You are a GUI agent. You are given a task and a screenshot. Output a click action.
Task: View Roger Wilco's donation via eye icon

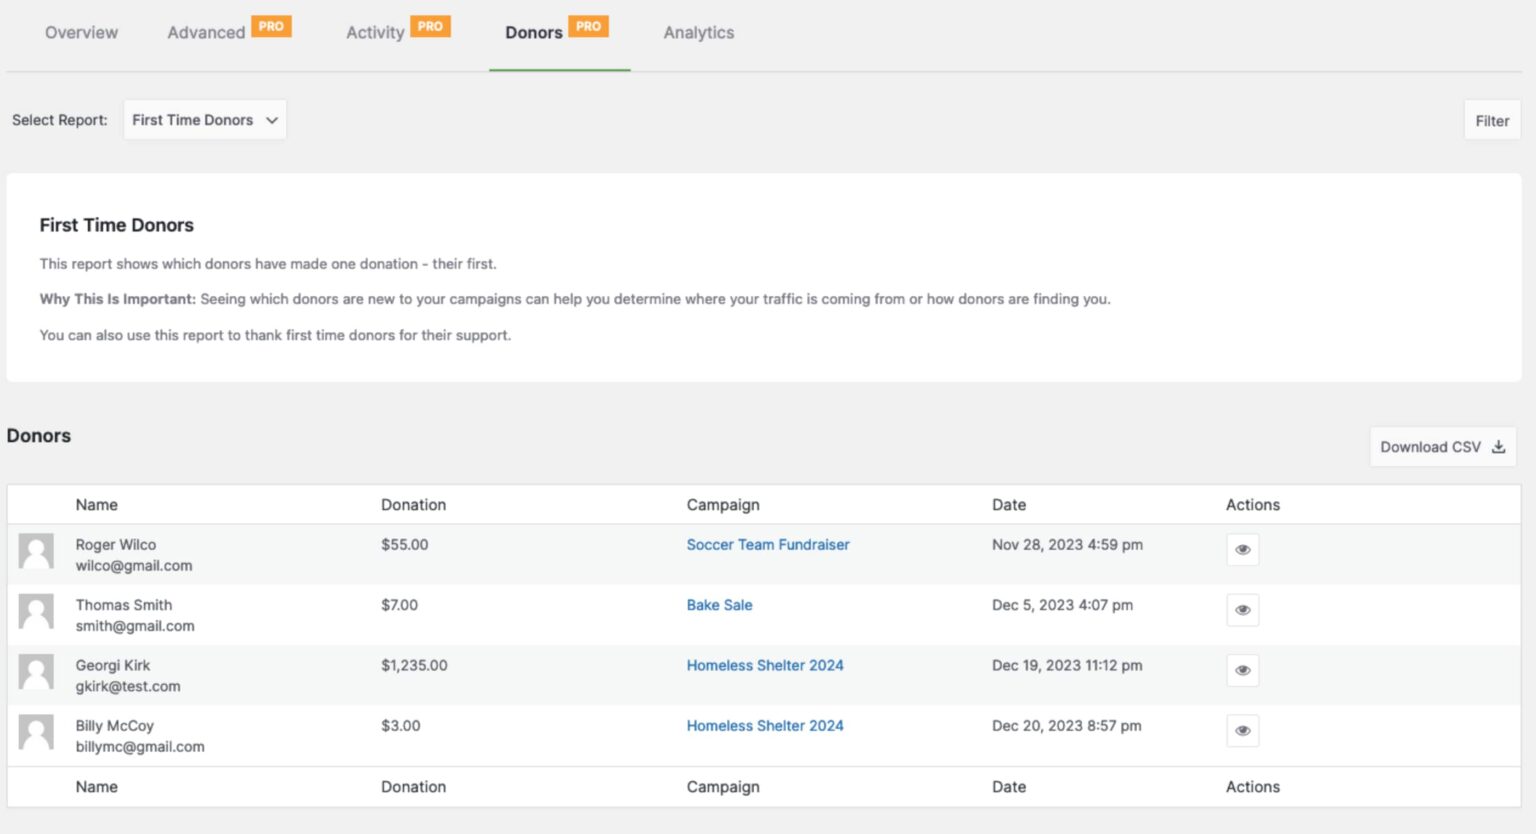[x=1242, y=549]
